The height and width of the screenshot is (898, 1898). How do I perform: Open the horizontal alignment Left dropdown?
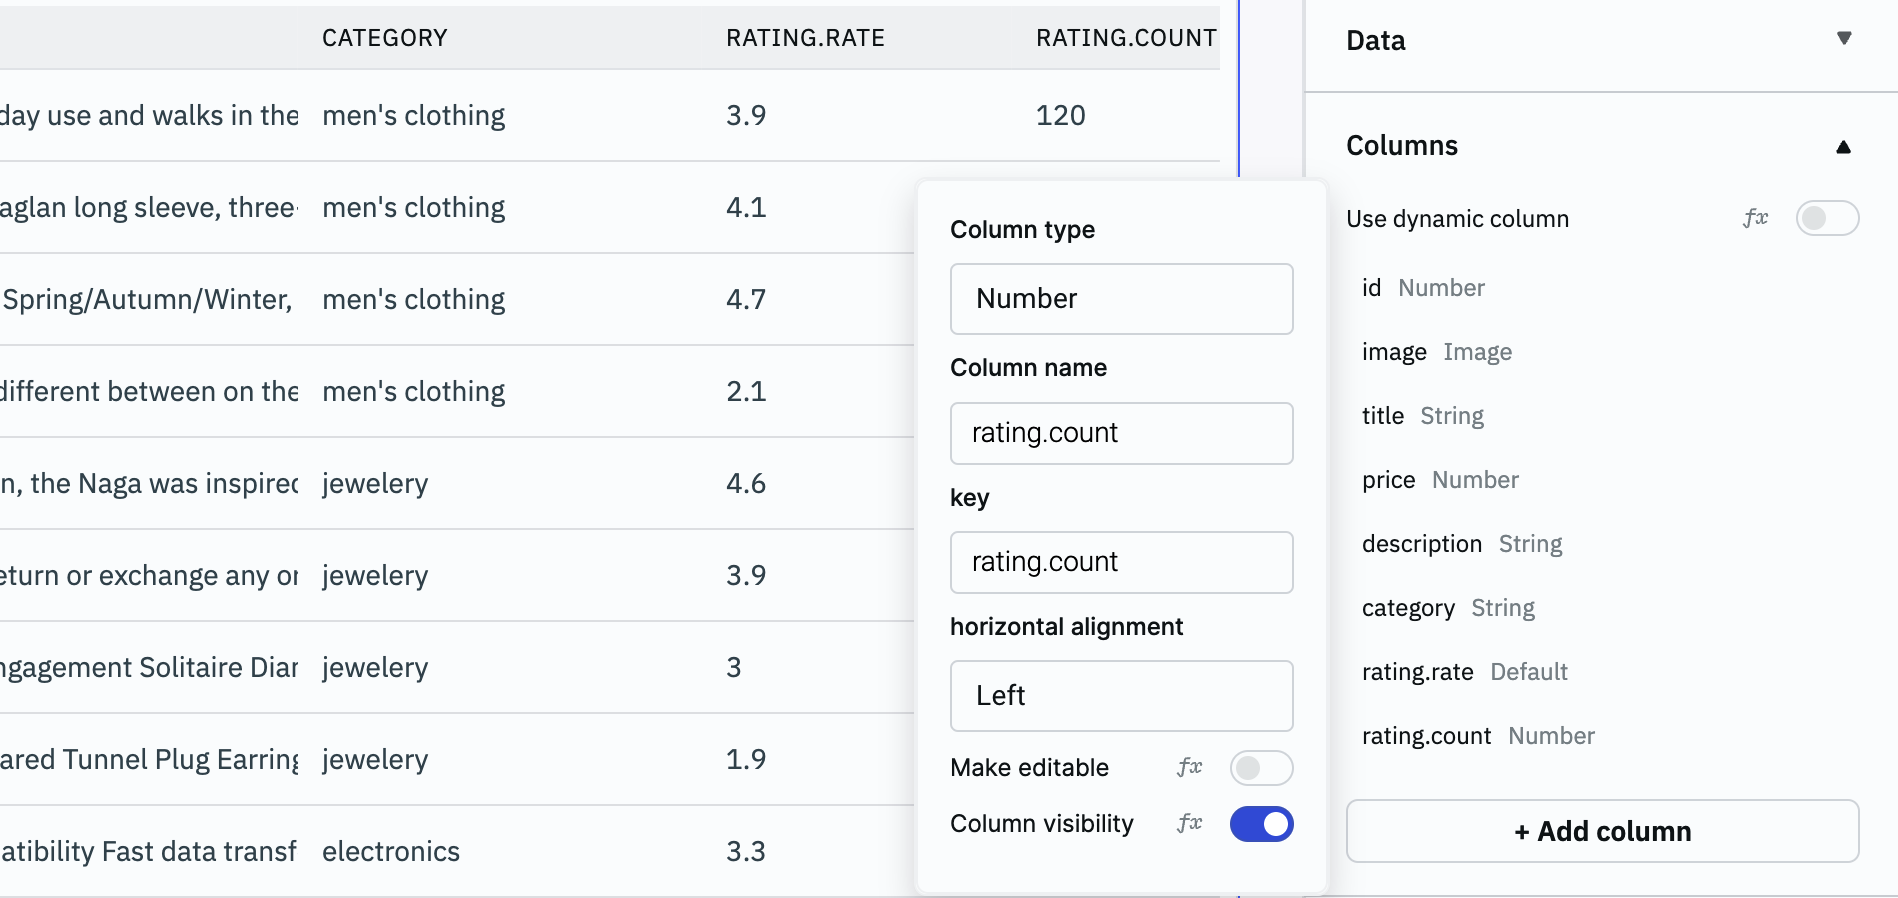(1121, 696)
